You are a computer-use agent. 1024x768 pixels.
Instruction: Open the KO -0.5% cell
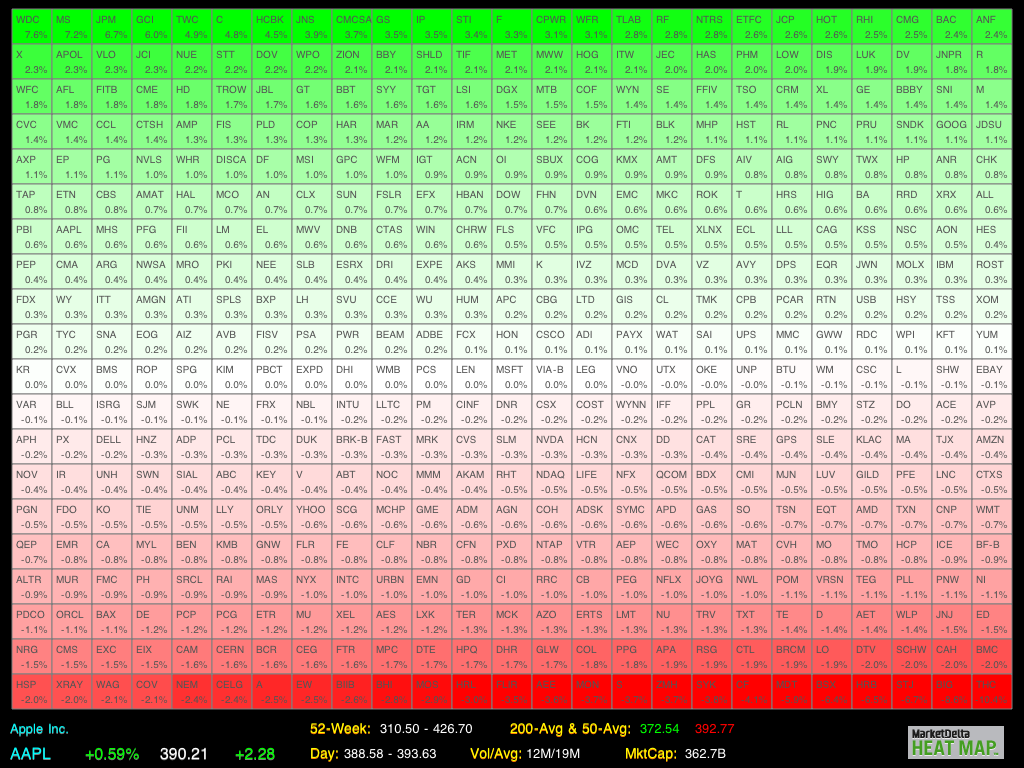[112, 517]
